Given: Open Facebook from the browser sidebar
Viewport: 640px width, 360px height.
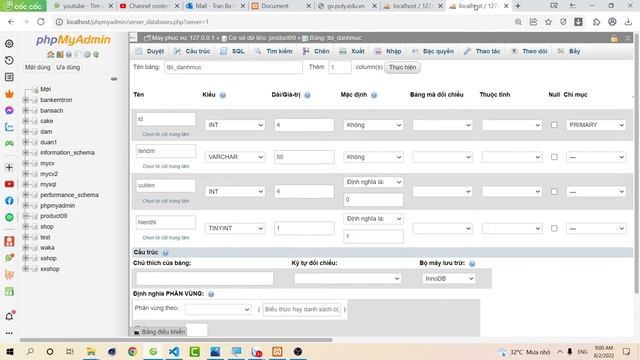Looking at the screenshot, I should pyautogui.click(x=9, y=201).
